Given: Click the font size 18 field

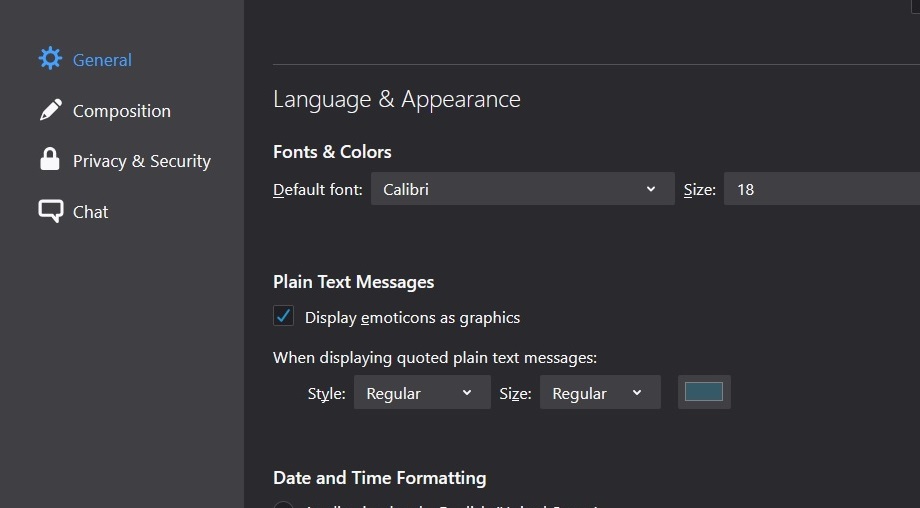Looking at the screenshot, I should tap(820, 189).
